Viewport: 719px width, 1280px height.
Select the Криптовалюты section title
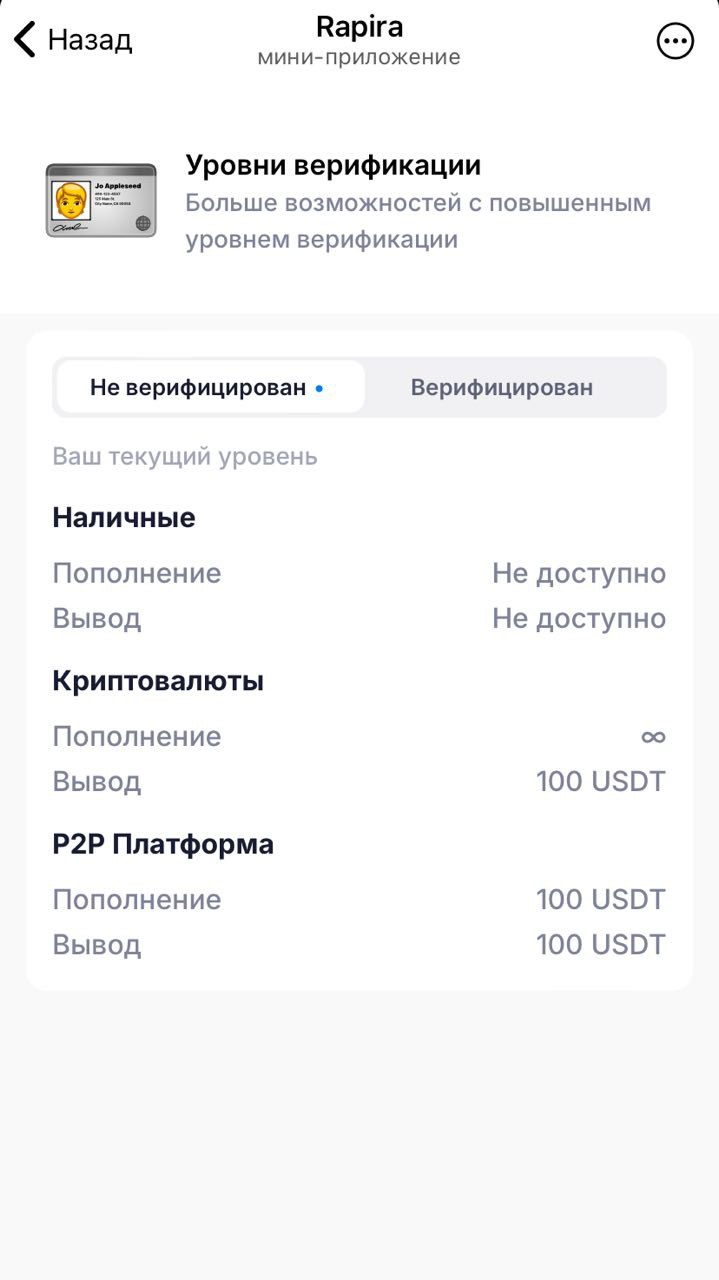[x=157, y=680]
